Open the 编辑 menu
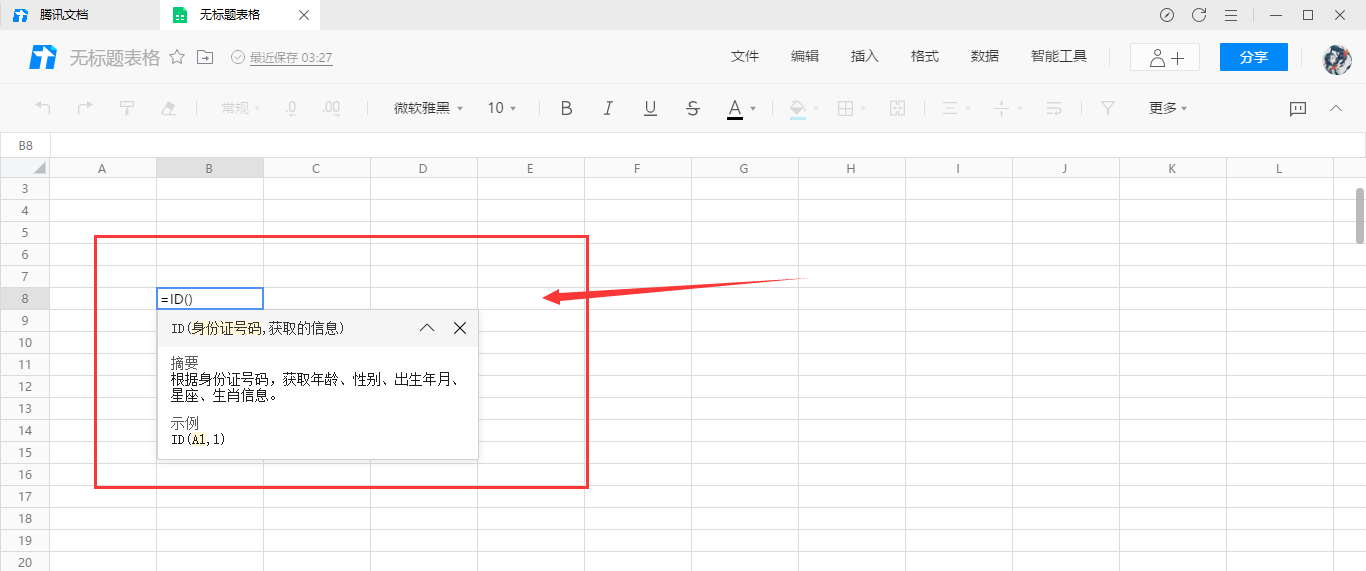Image resolution: width=1366 pixels, height=571 pixels. pyautogui.click(x=805, y=57)
